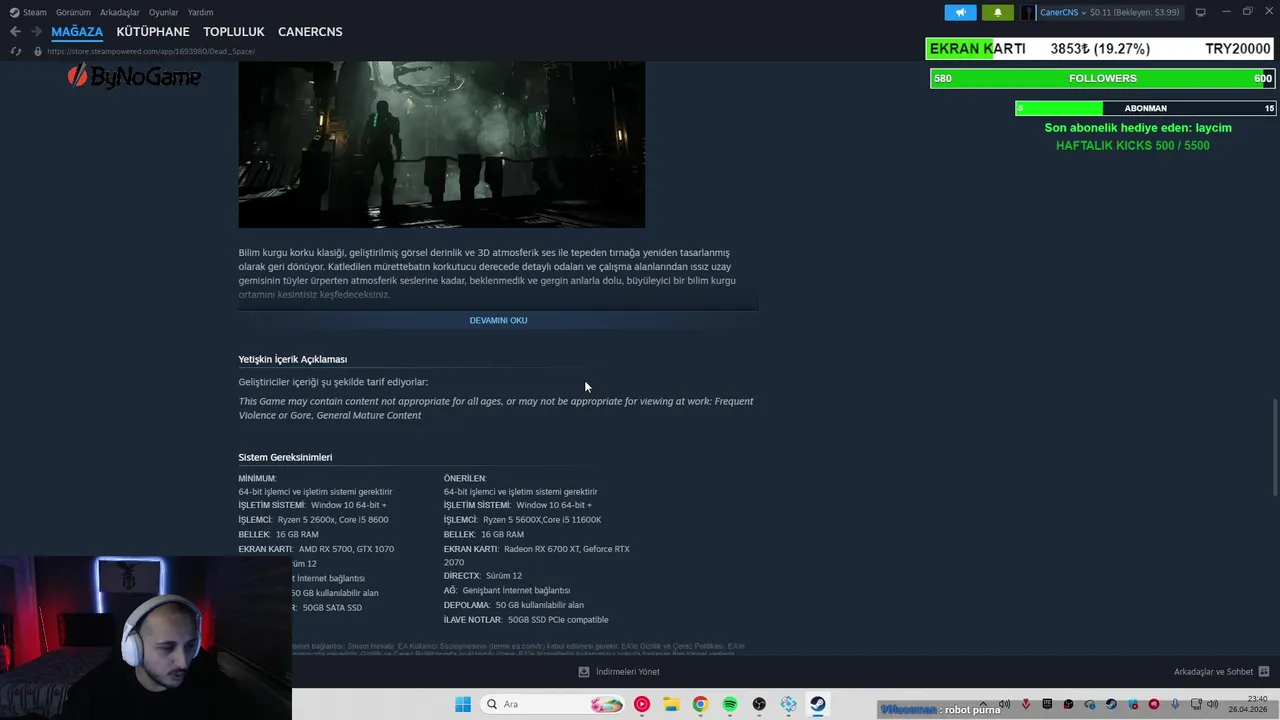
Task: Open OBS Studio from the taskbar
Action: tap(759, 704)
